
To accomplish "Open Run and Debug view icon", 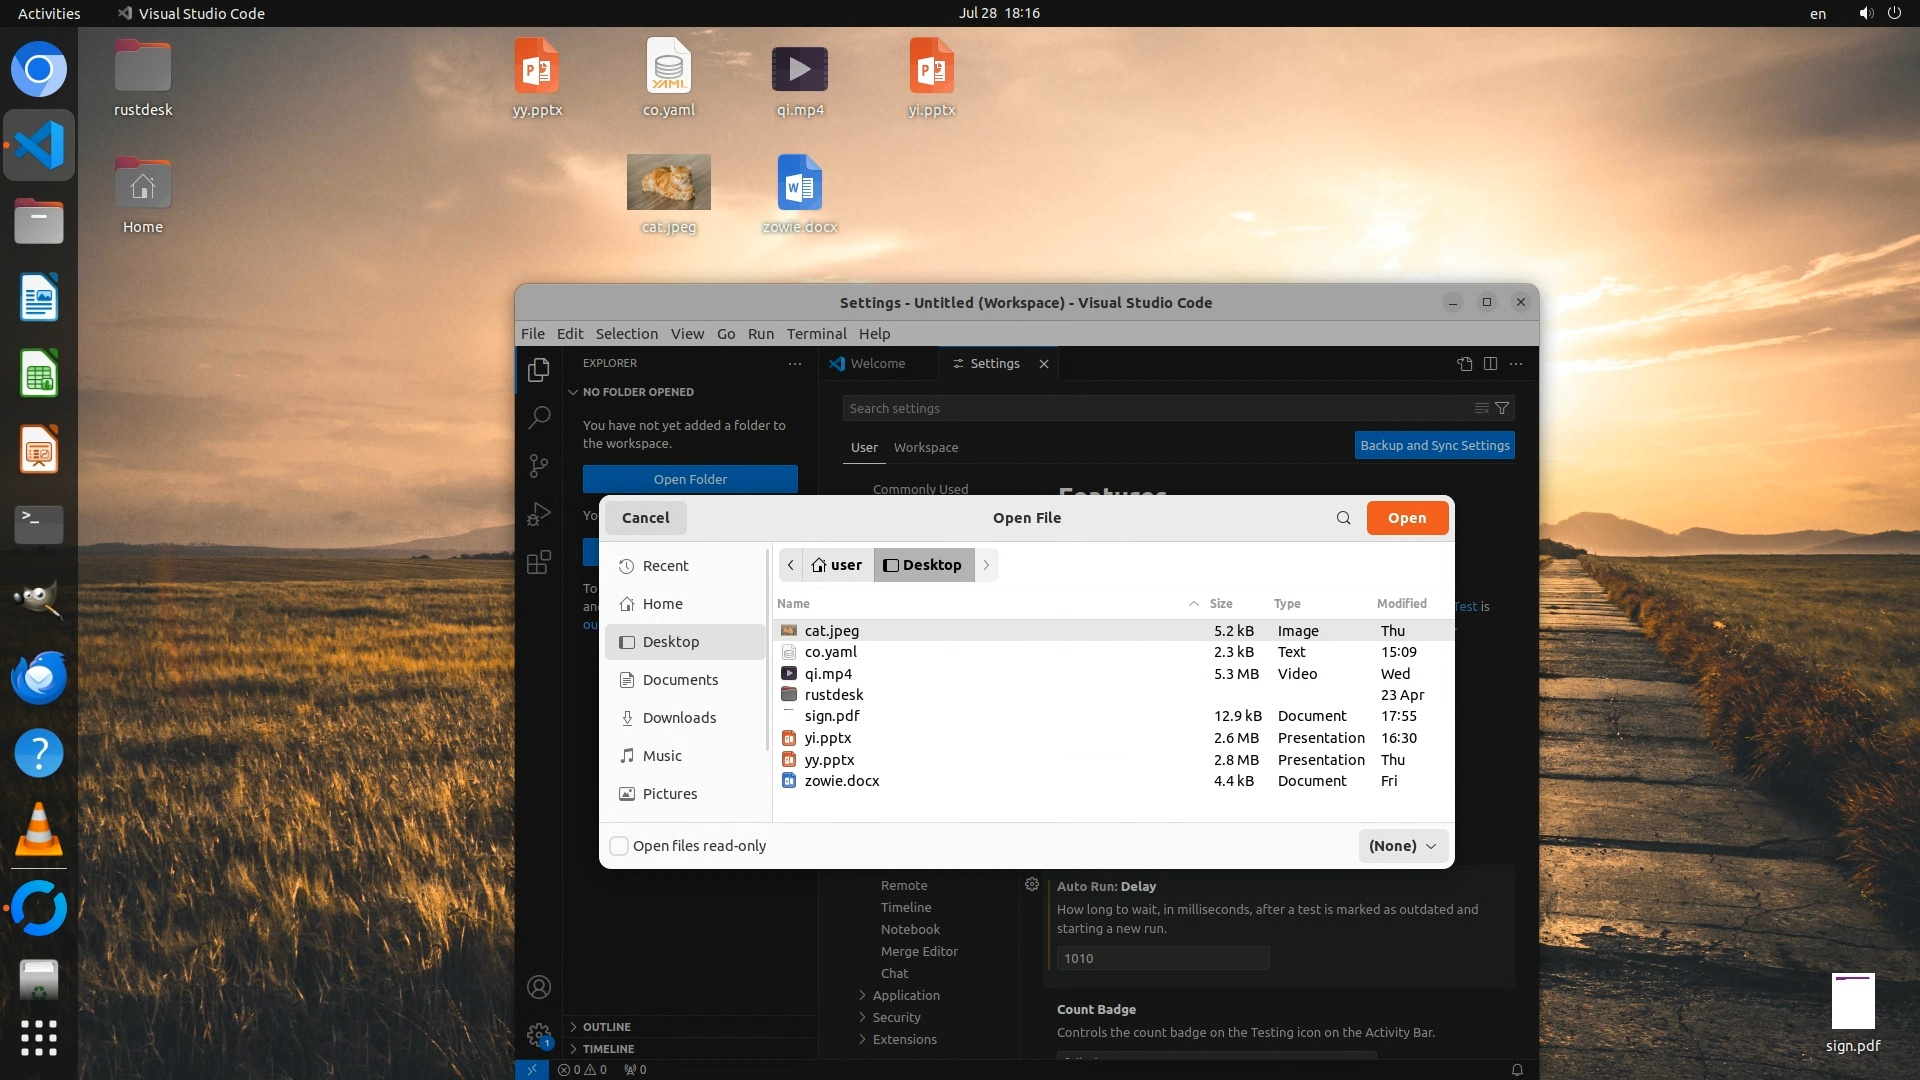I will pyautogui.click(x=539, y=514).
